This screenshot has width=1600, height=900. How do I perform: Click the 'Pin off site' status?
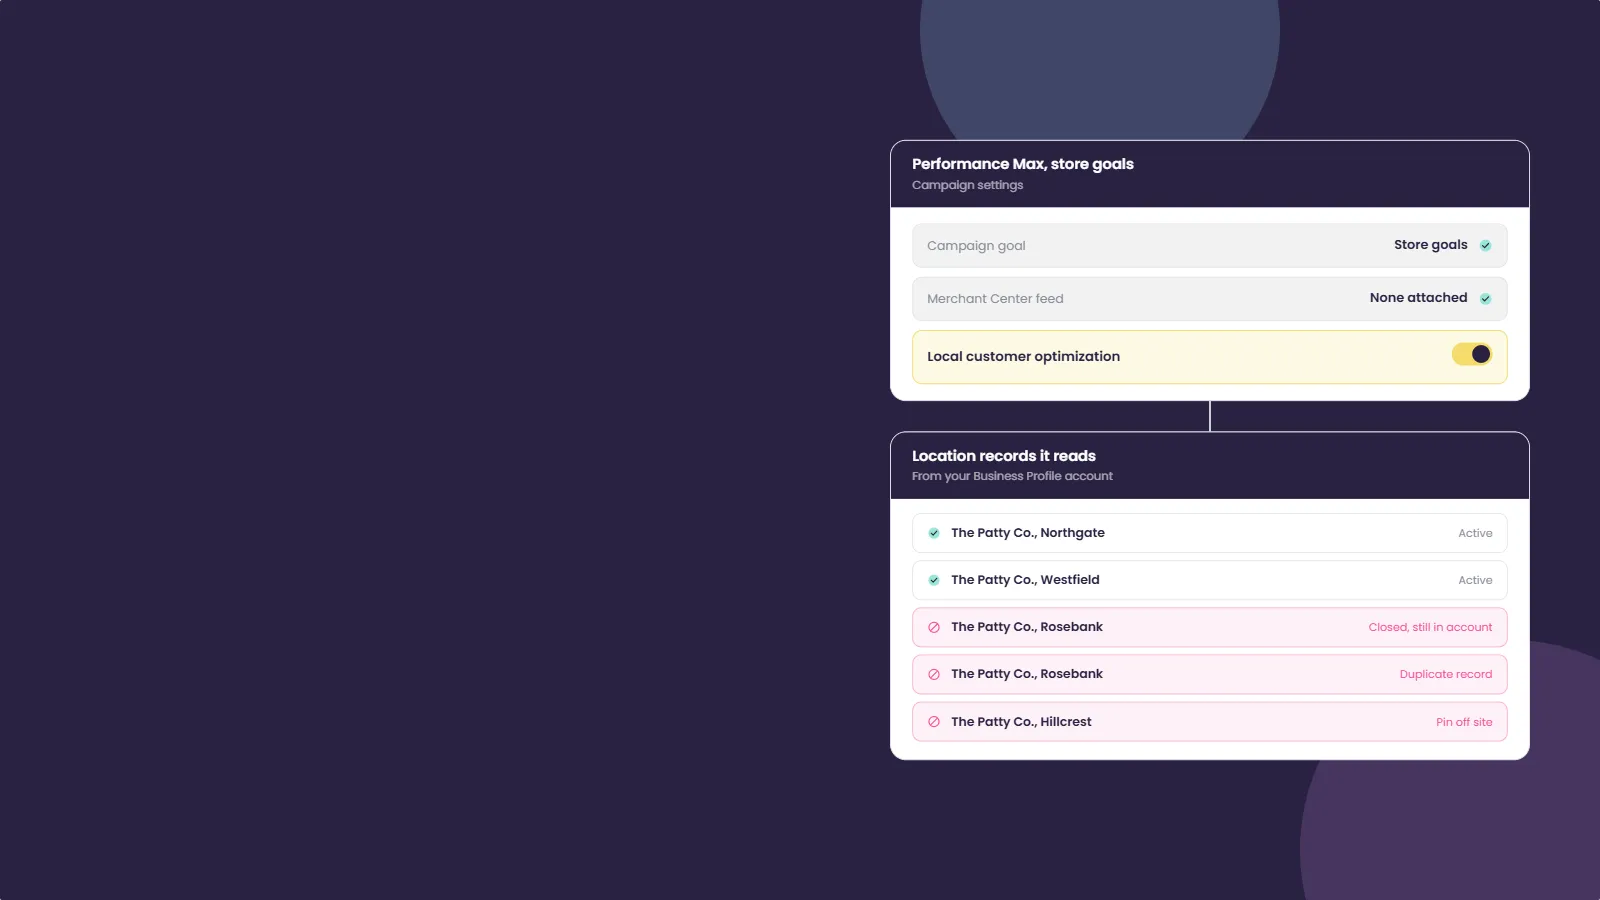point(1464,722)
